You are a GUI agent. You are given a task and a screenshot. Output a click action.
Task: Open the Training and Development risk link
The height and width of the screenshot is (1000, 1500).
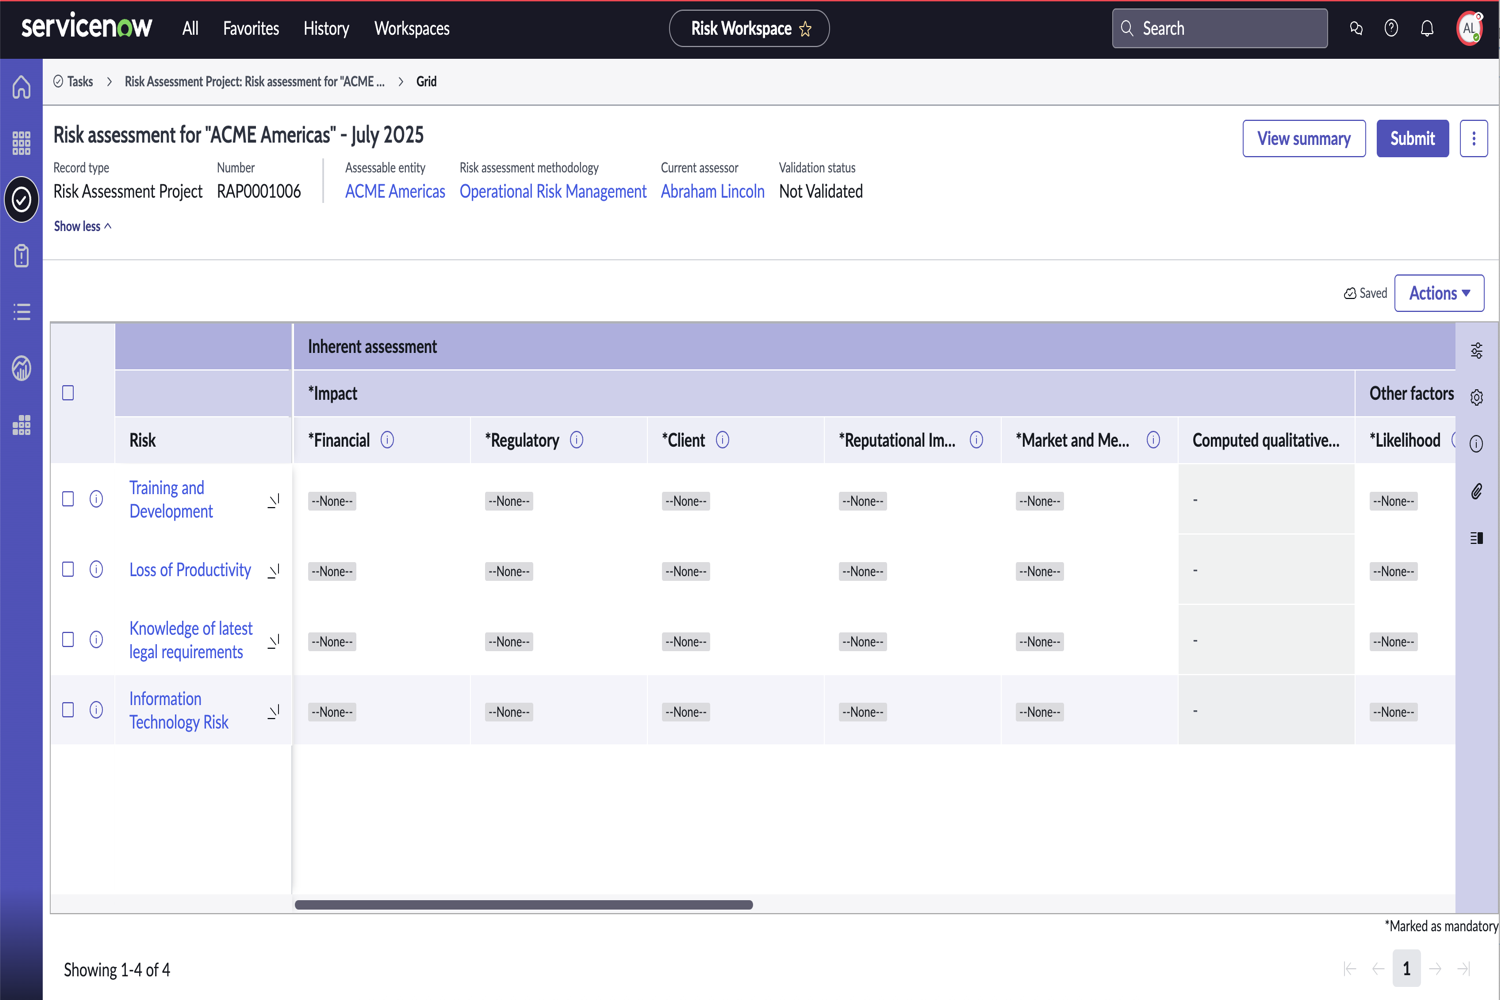[x=171, y=499]
